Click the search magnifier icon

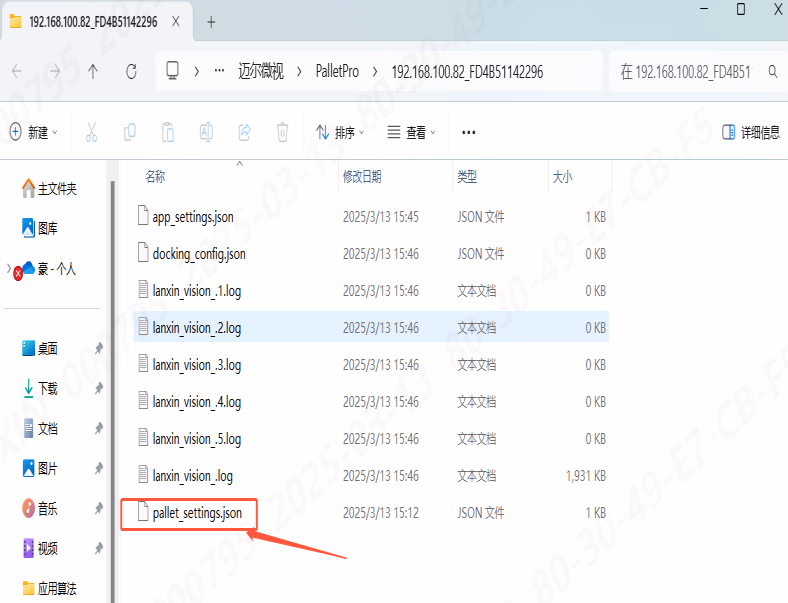[773, 72]
